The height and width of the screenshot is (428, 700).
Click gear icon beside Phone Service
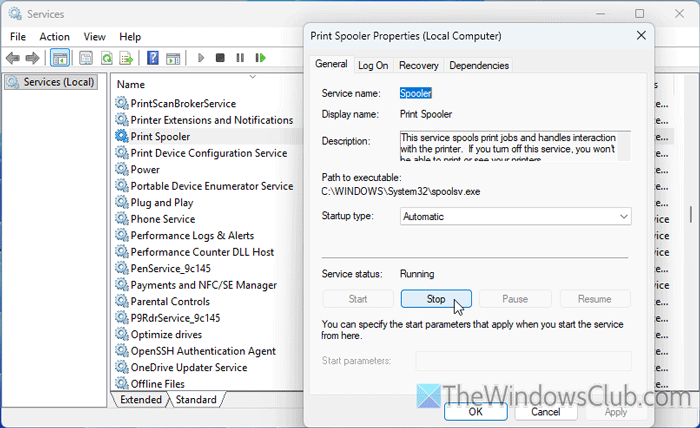(121, 219)
